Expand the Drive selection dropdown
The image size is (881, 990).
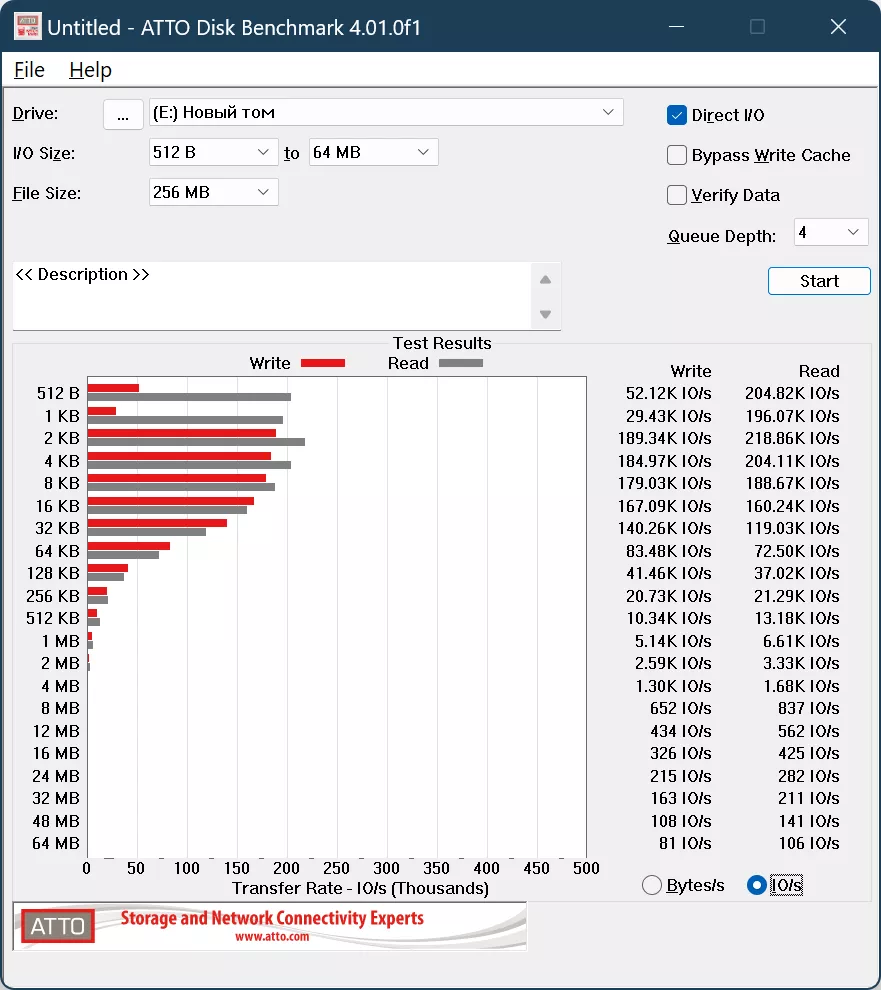(x=386, y=112)
